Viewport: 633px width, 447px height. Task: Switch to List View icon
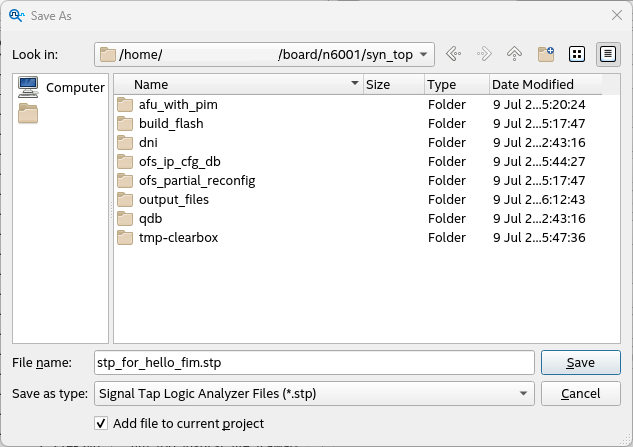577,54
